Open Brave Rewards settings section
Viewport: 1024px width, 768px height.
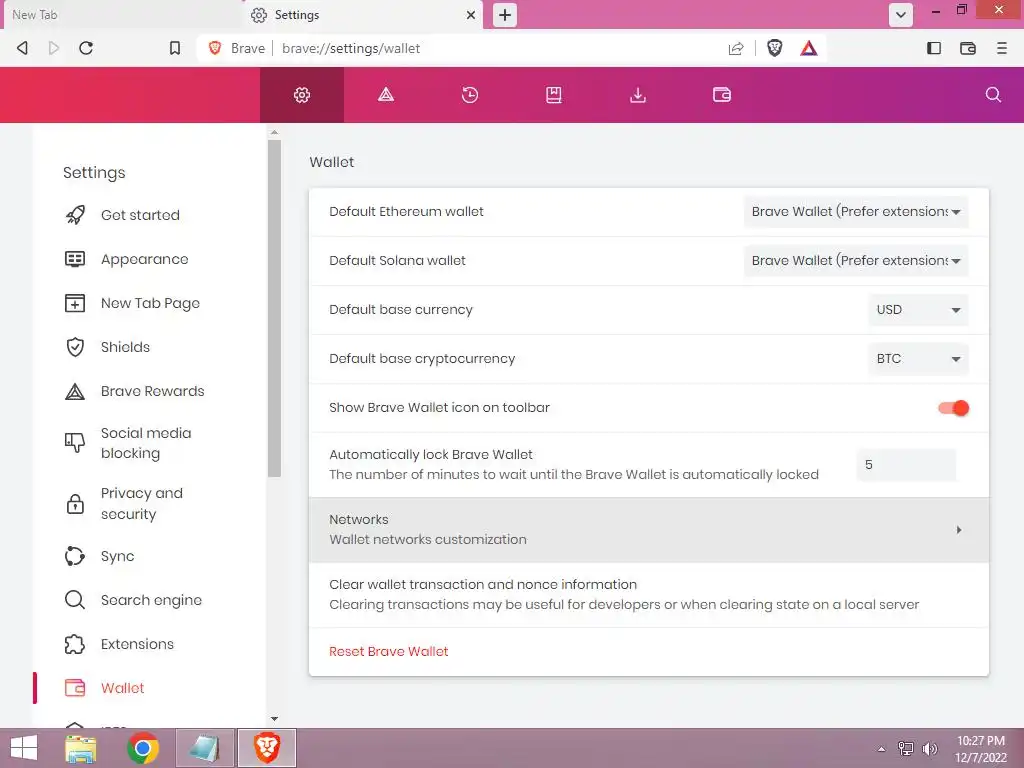coord(135,391)
